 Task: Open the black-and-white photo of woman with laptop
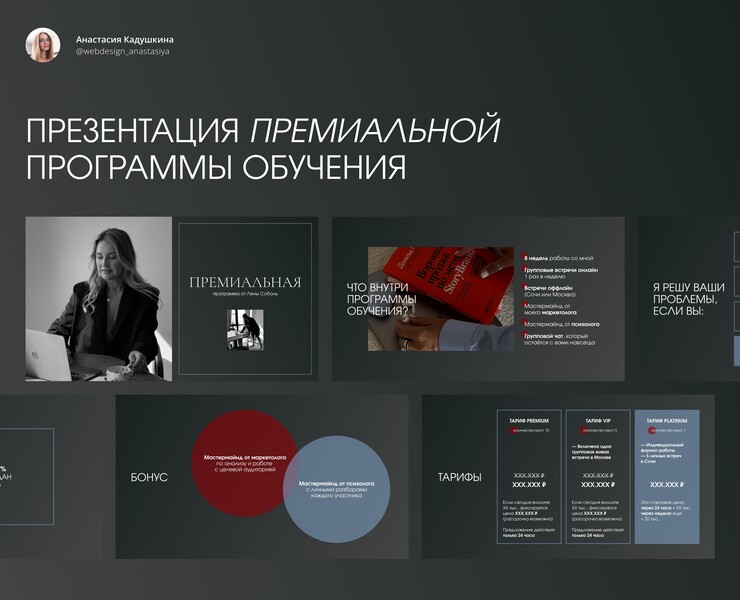(x=99, y=299)
